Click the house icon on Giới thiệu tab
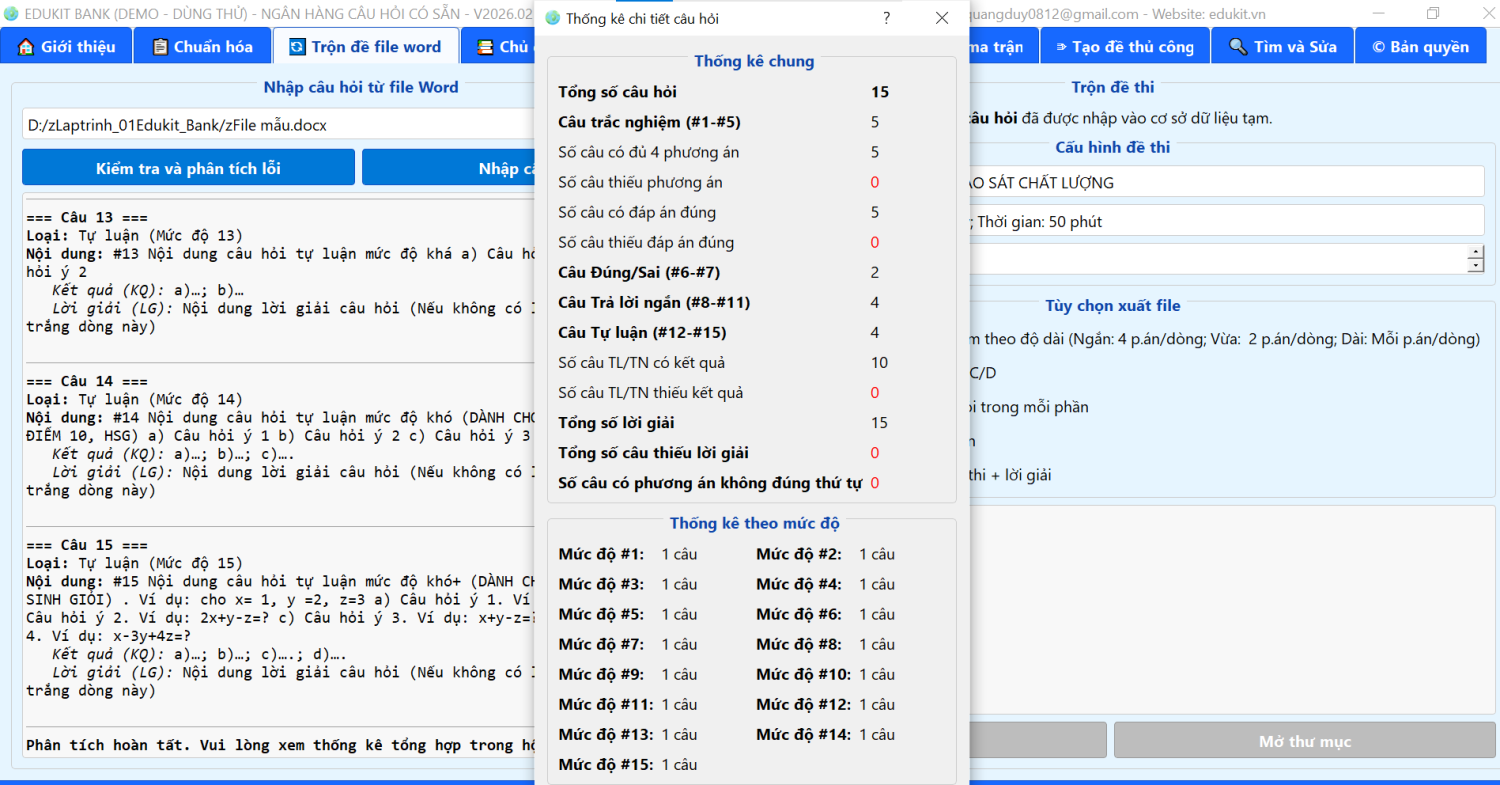Viewport: 1500px width, 785px height. (x=26, y=47)
